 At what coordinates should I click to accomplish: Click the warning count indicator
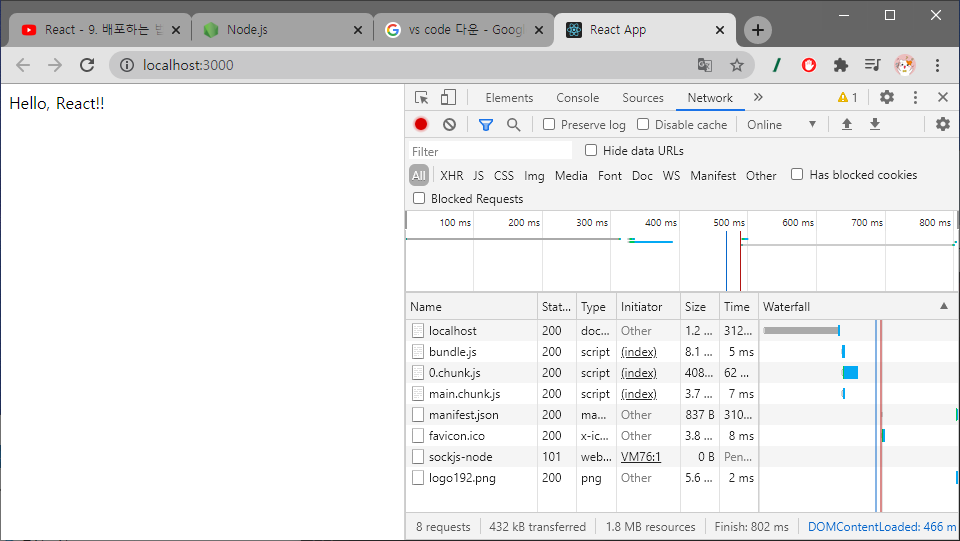pyautogui.click(x=847, y=97)
